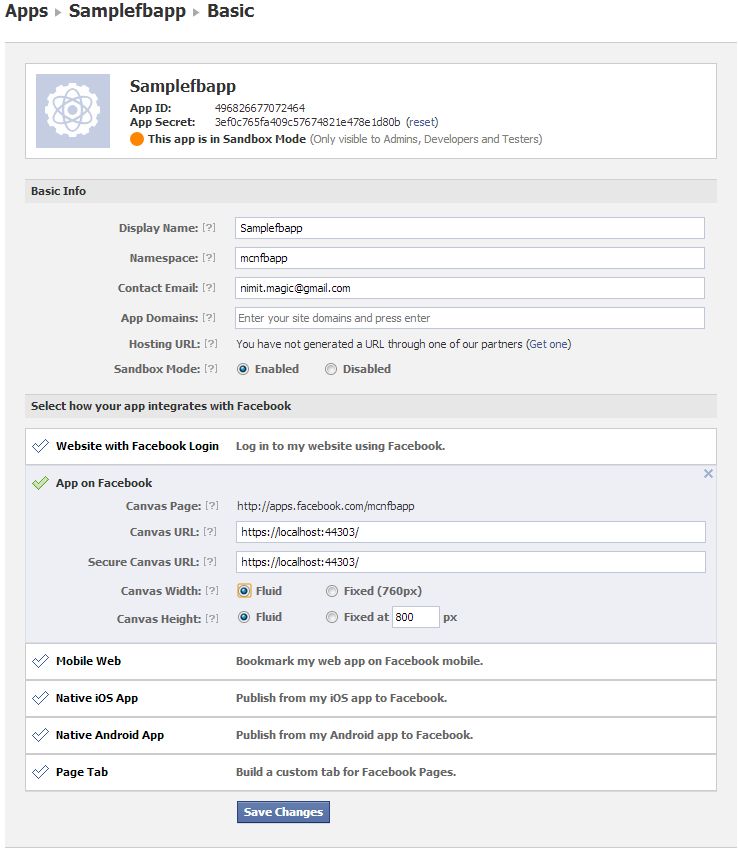Set Sandbox Mode to Disabled

[331, 369]
